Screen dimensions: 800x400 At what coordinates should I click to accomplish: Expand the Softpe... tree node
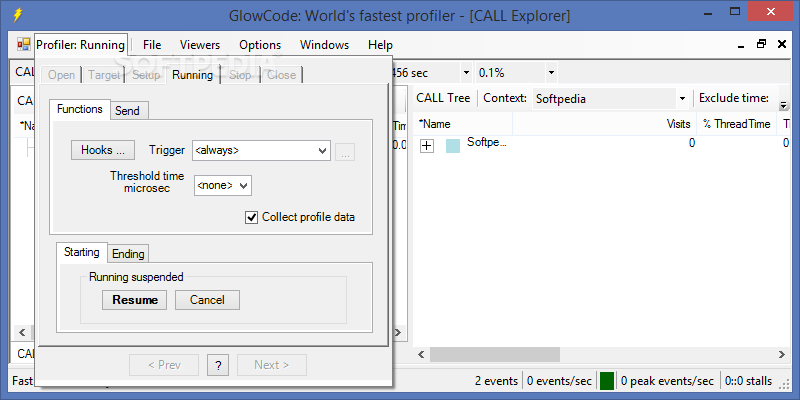(427, 146)
